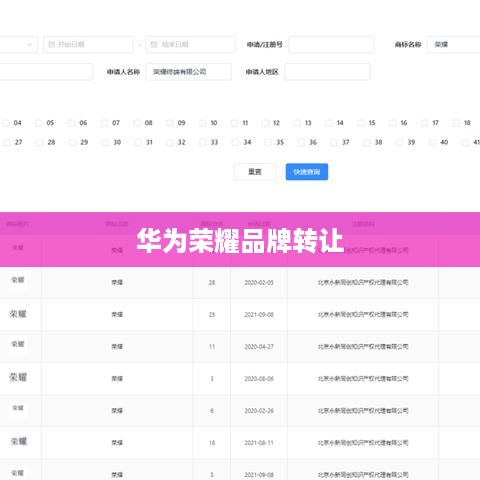
Task: Open trademark thumbnail in the 2020-02-26 row
Action: [18, 408]
